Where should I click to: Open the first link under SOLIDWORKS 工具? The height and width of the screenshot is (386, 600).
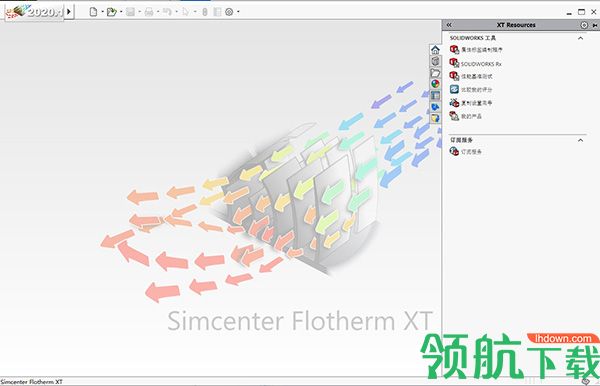pyautogui.click(x=482, y=50)
